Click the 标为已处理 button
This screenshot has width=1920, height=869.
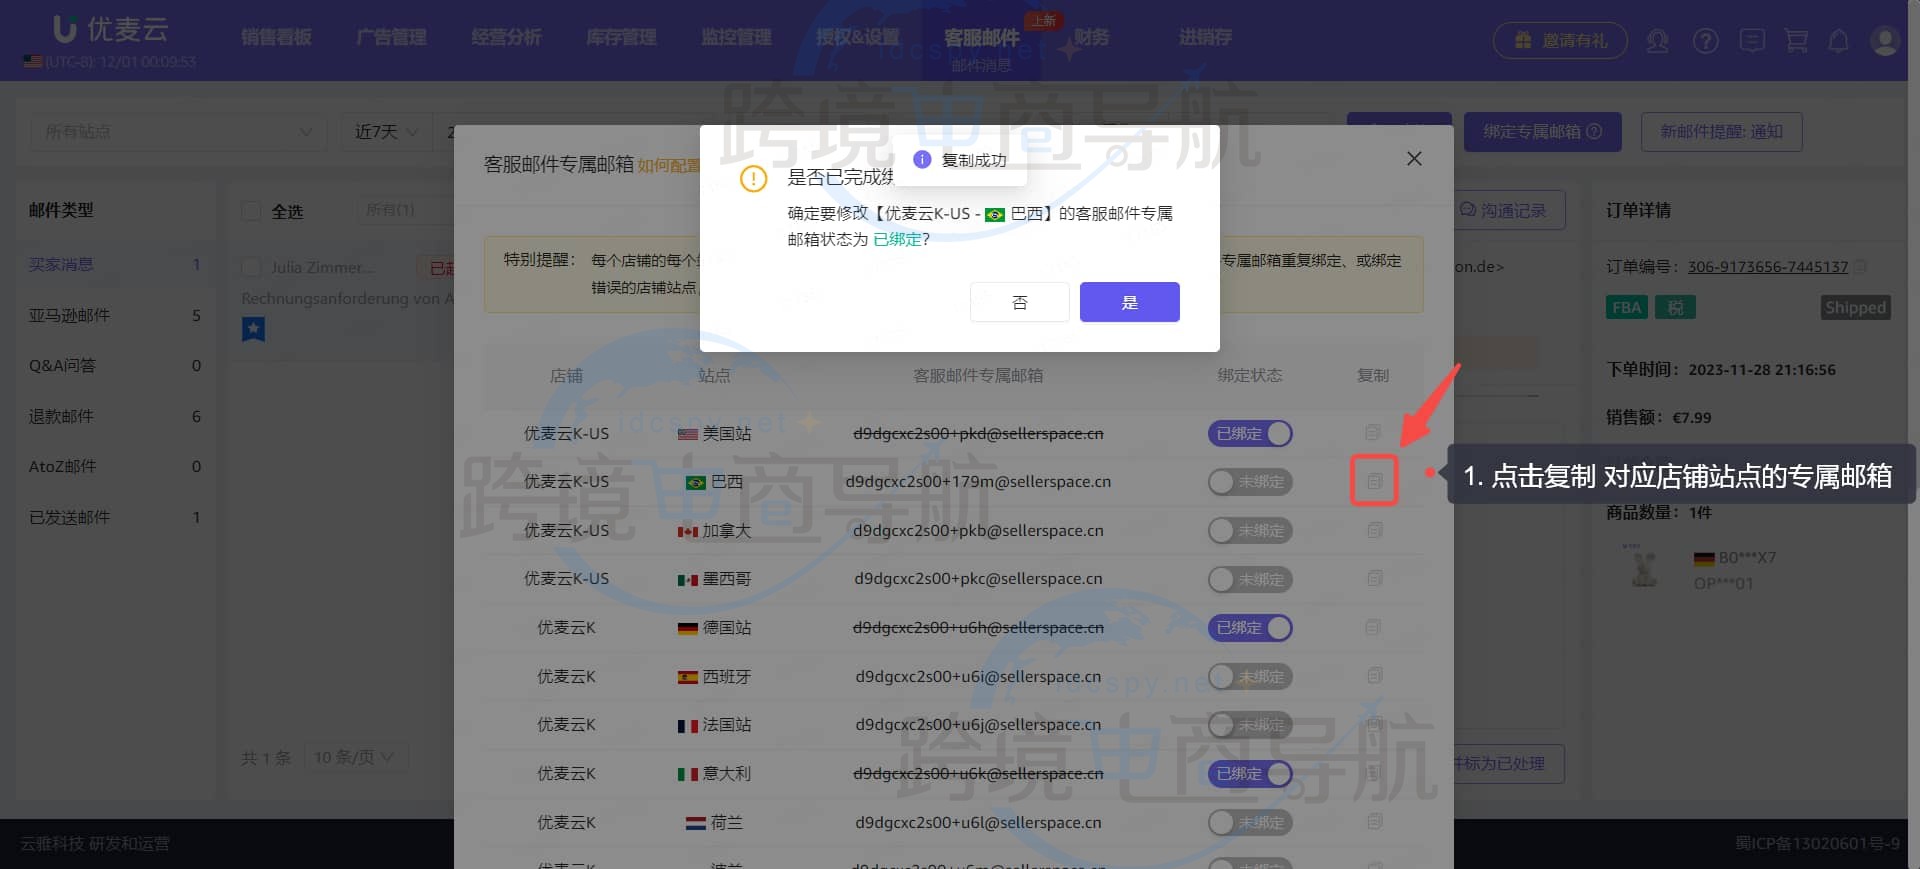pos(1508,763)
